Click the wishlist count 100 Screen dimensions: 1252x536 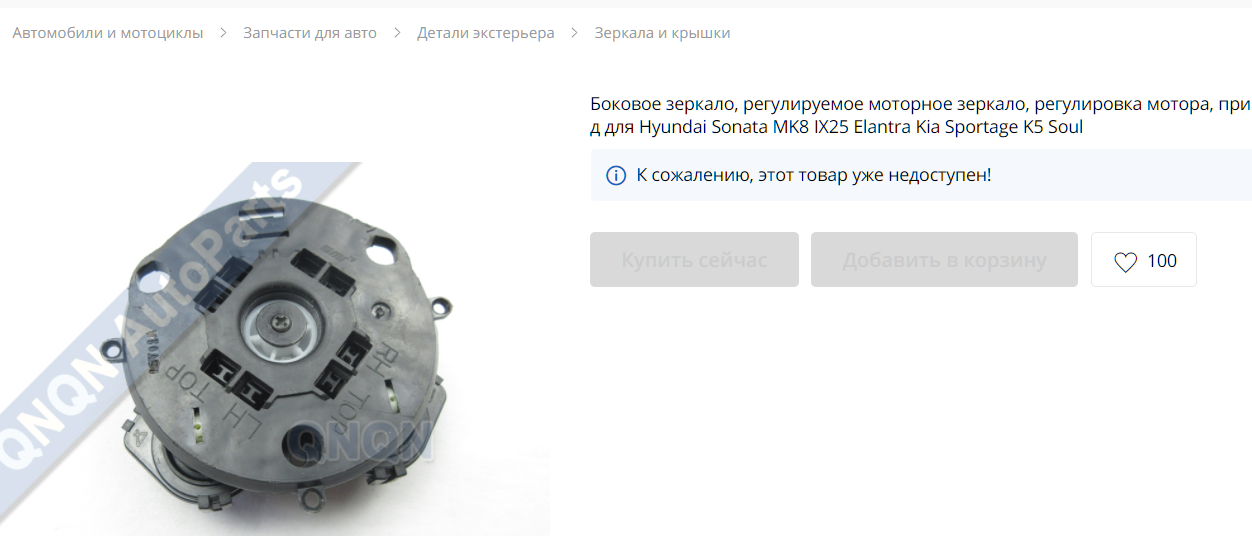pyautogui.click(x=1162, y=261)
